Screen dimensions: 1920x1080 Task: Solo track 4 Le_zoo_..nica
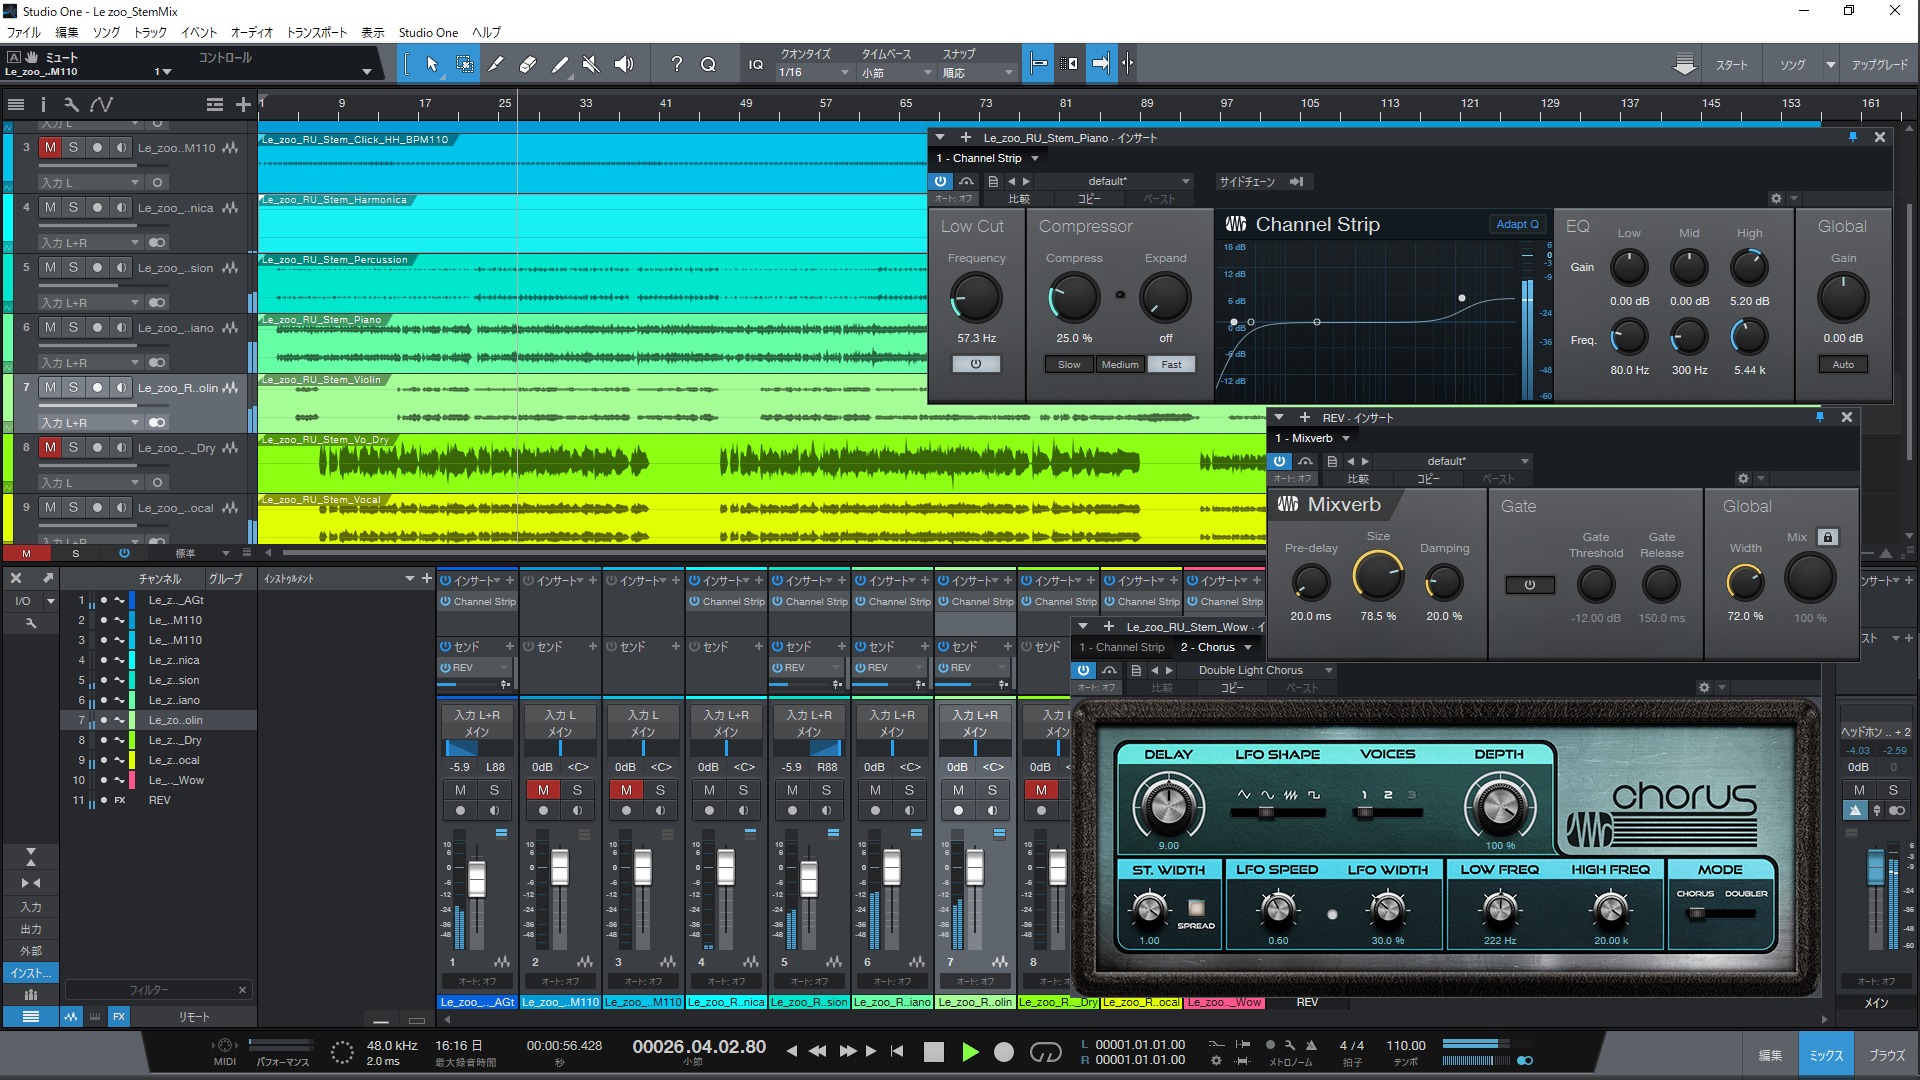pyautogui.click(x=73, y=207)
